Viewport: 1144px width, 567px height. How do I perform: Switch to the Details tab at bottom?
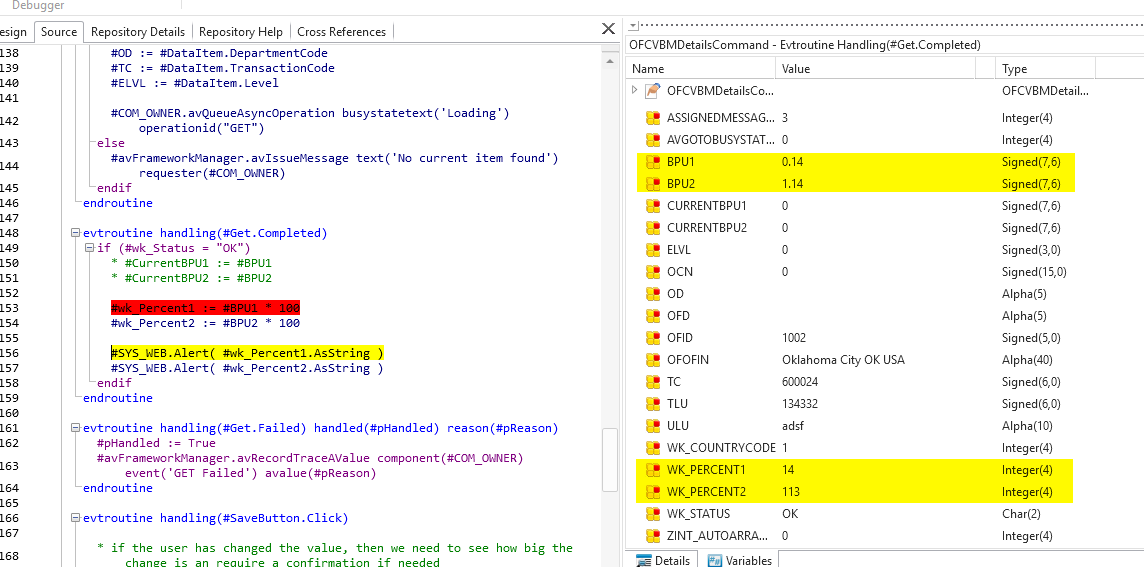coord(663,560)
